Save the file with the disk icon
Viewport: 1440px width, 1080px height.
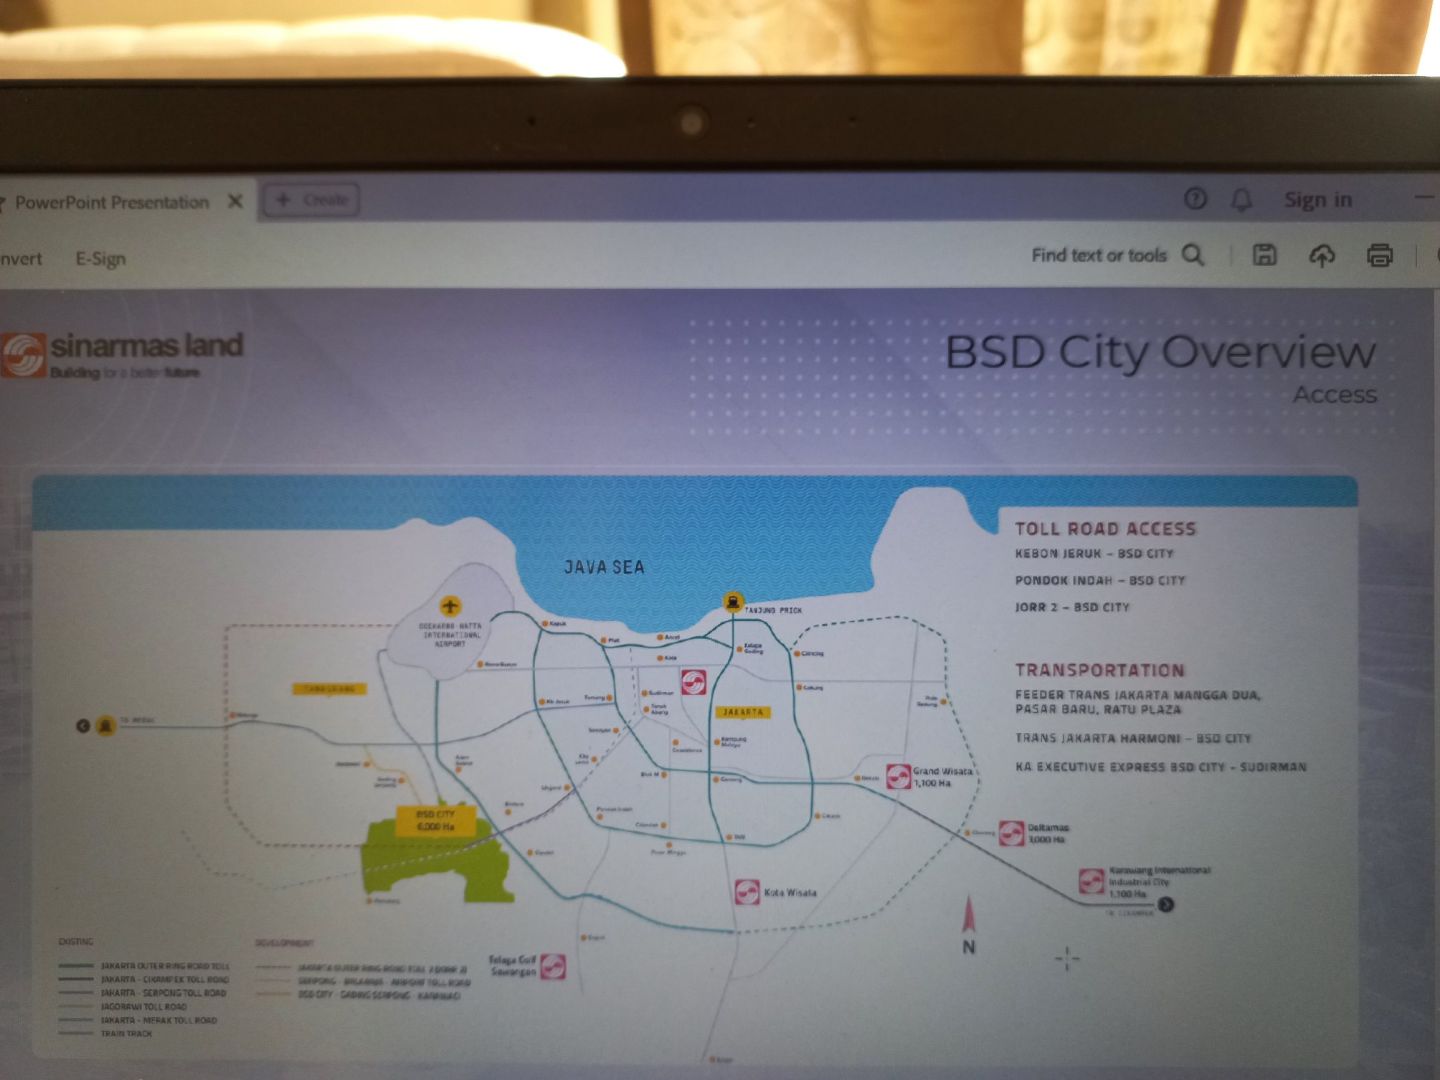[x=1264, y=255]
